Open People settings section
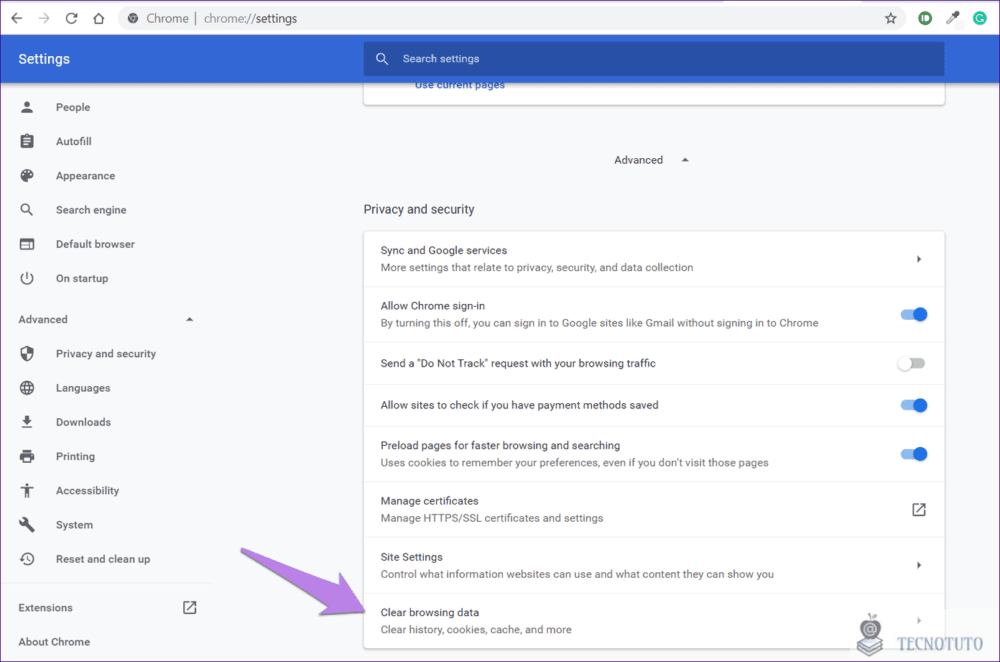Screen dimensions: 1000x662 click(x=73, y=107)
